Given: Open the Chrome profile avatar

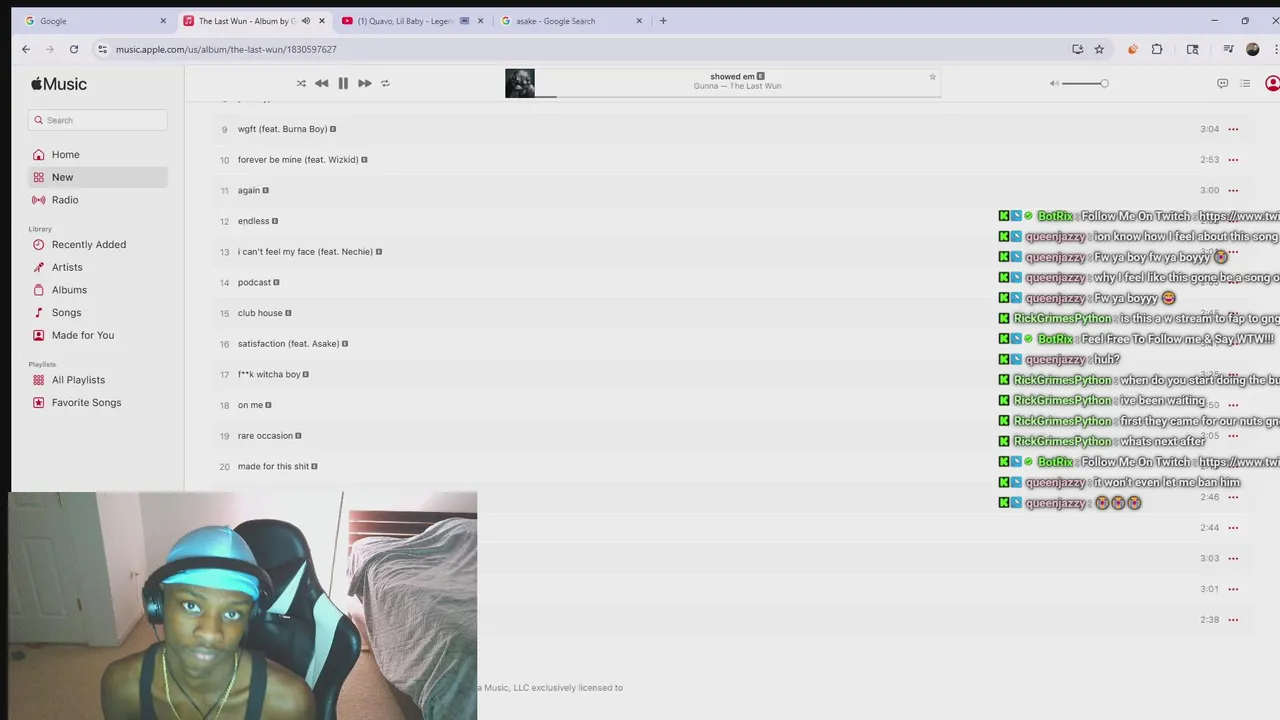Looking at the screenshot, I should [1252, 49].
